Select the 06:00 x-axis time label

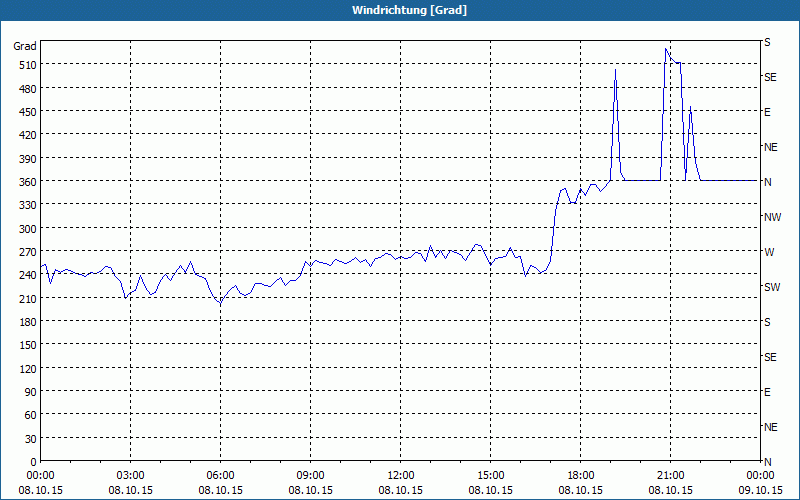coord(220,476)
